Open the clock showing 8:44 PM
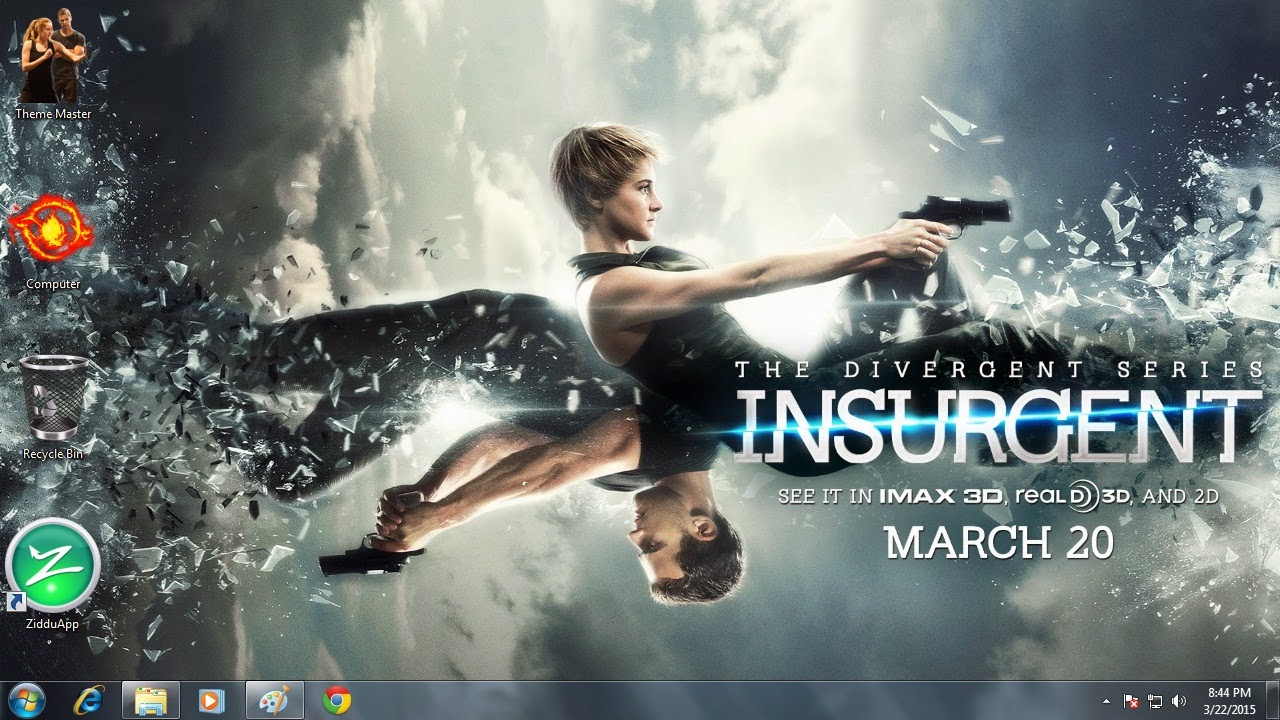This screenshot has height=720, width=1280. [x=1229, y=701]
